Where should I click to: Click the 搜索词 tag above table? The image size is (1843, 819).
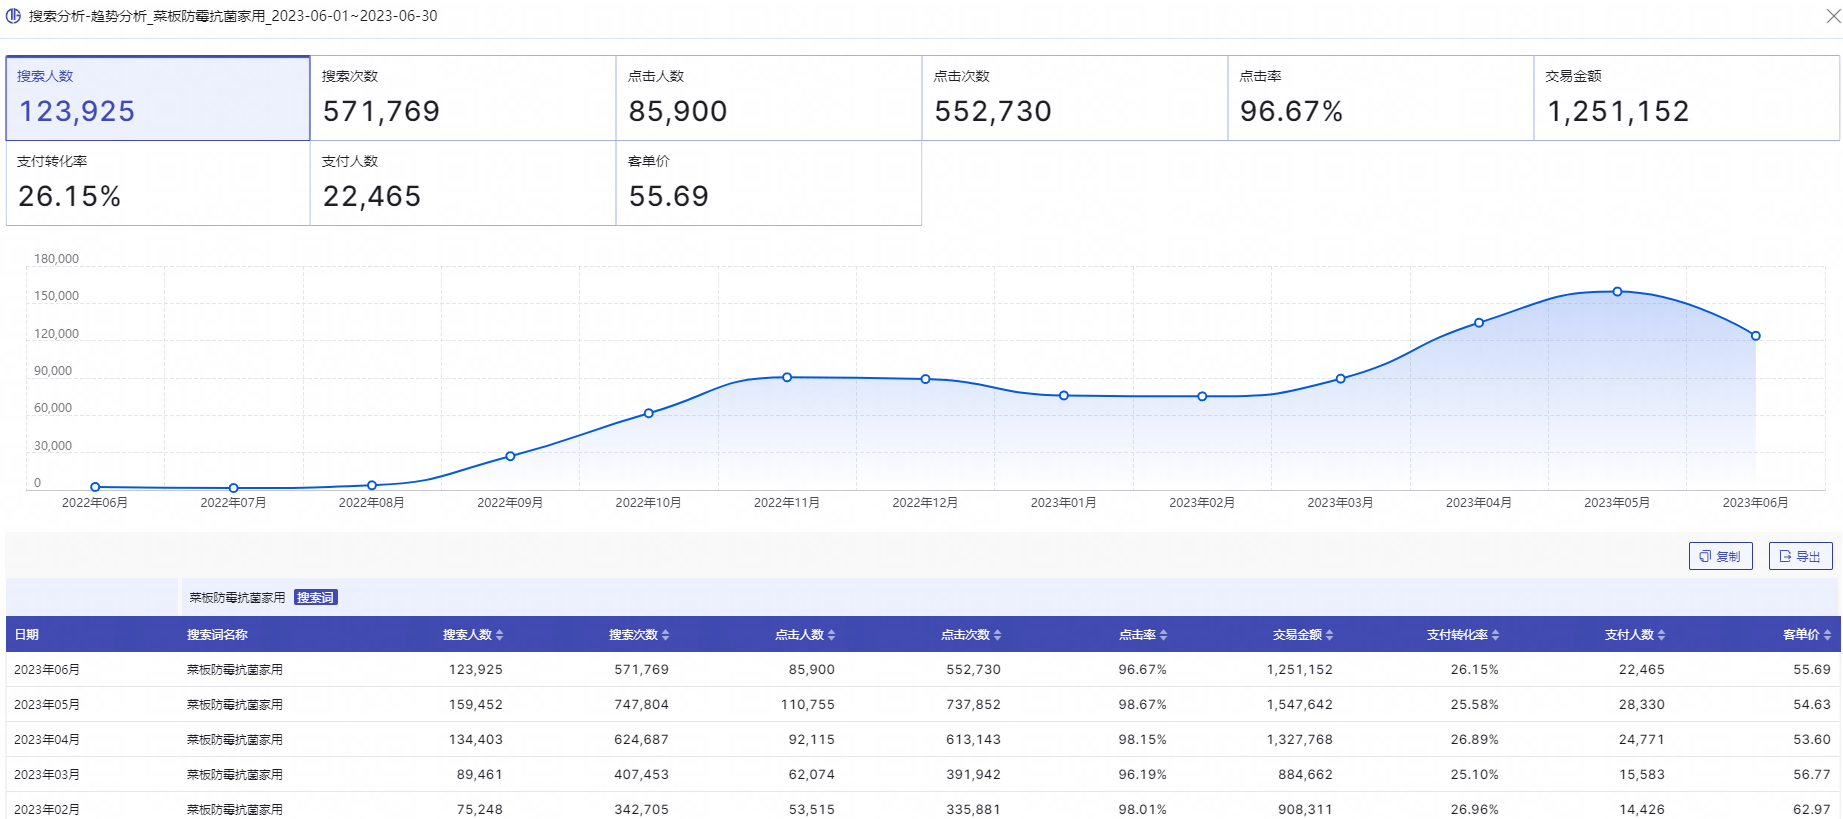pos(316,598)
